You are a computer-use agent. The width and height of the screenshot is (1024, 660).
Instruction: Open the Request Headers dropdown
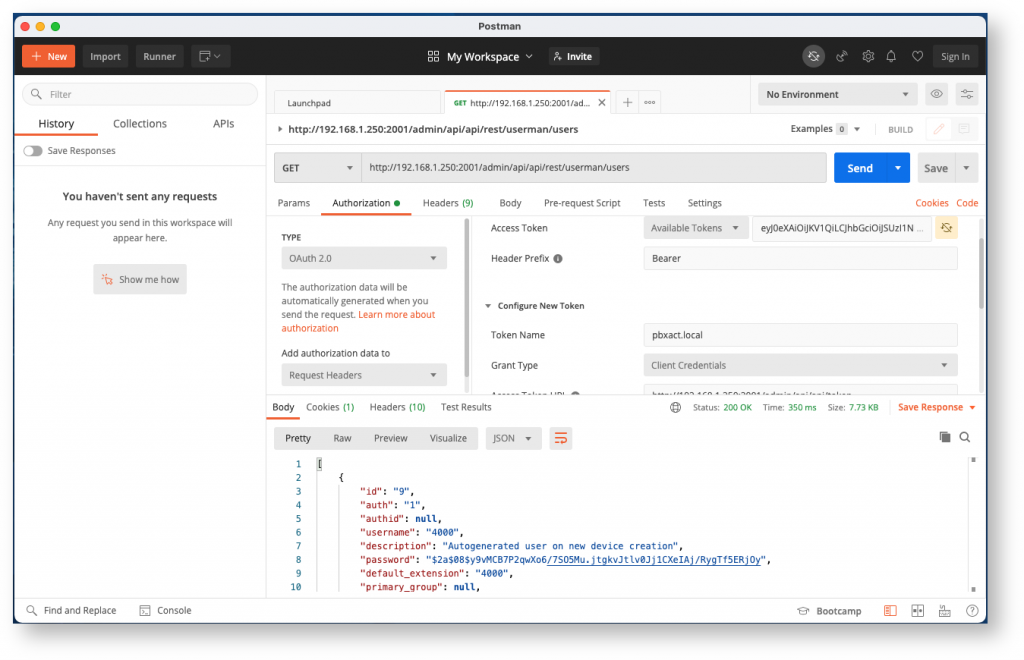point(364,375)
